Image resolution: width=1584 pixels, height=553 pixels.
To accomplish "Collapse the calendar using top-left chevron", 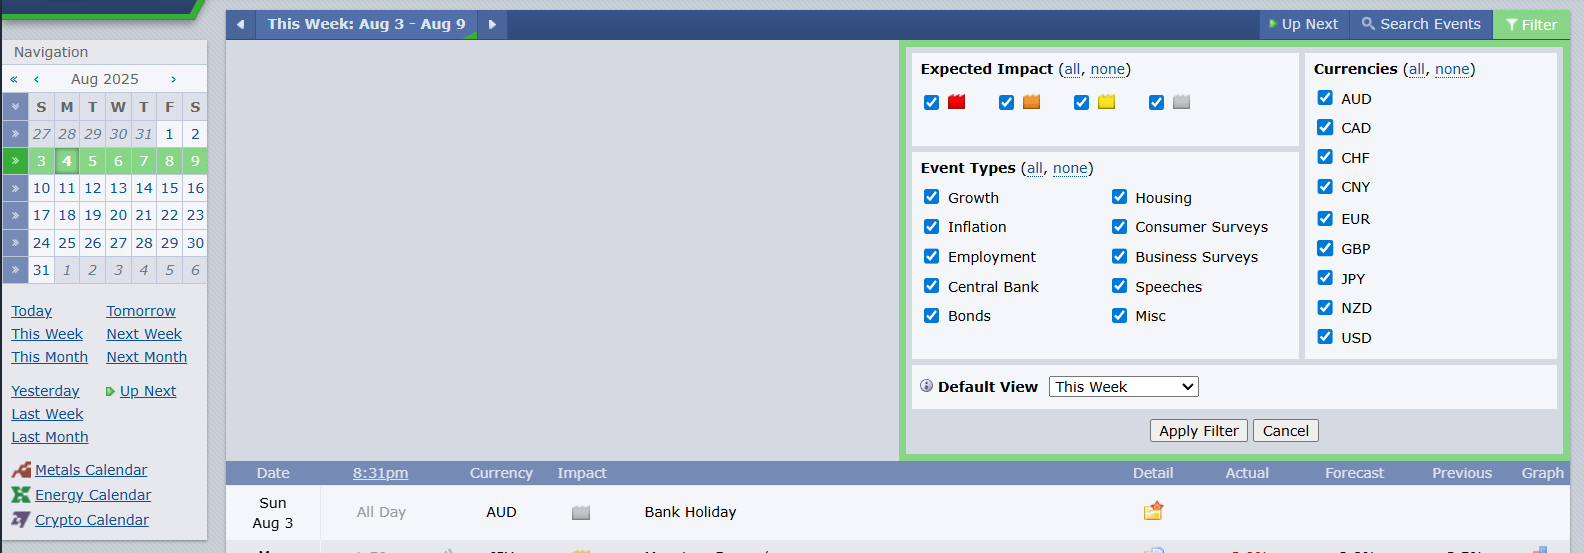I will point(15,106).
